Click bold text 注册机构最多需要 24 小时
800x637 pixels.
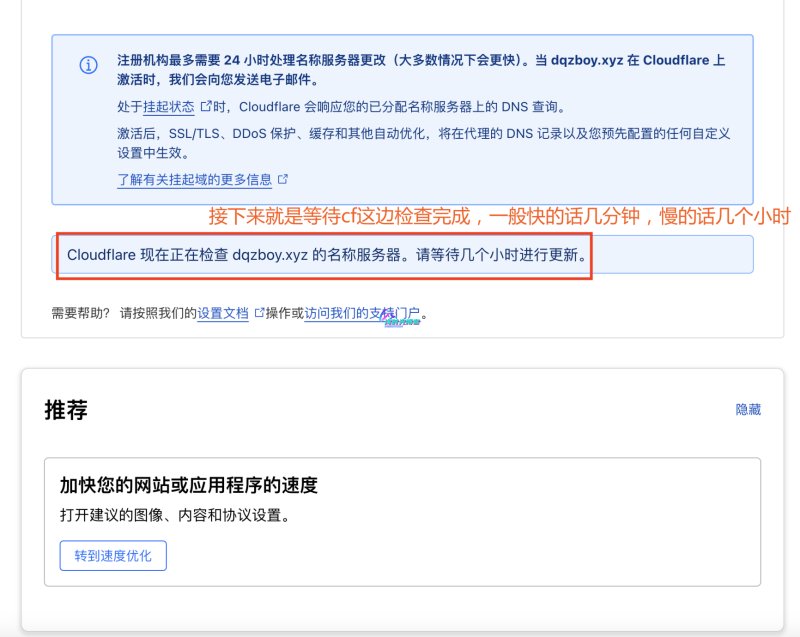(206, 60)
